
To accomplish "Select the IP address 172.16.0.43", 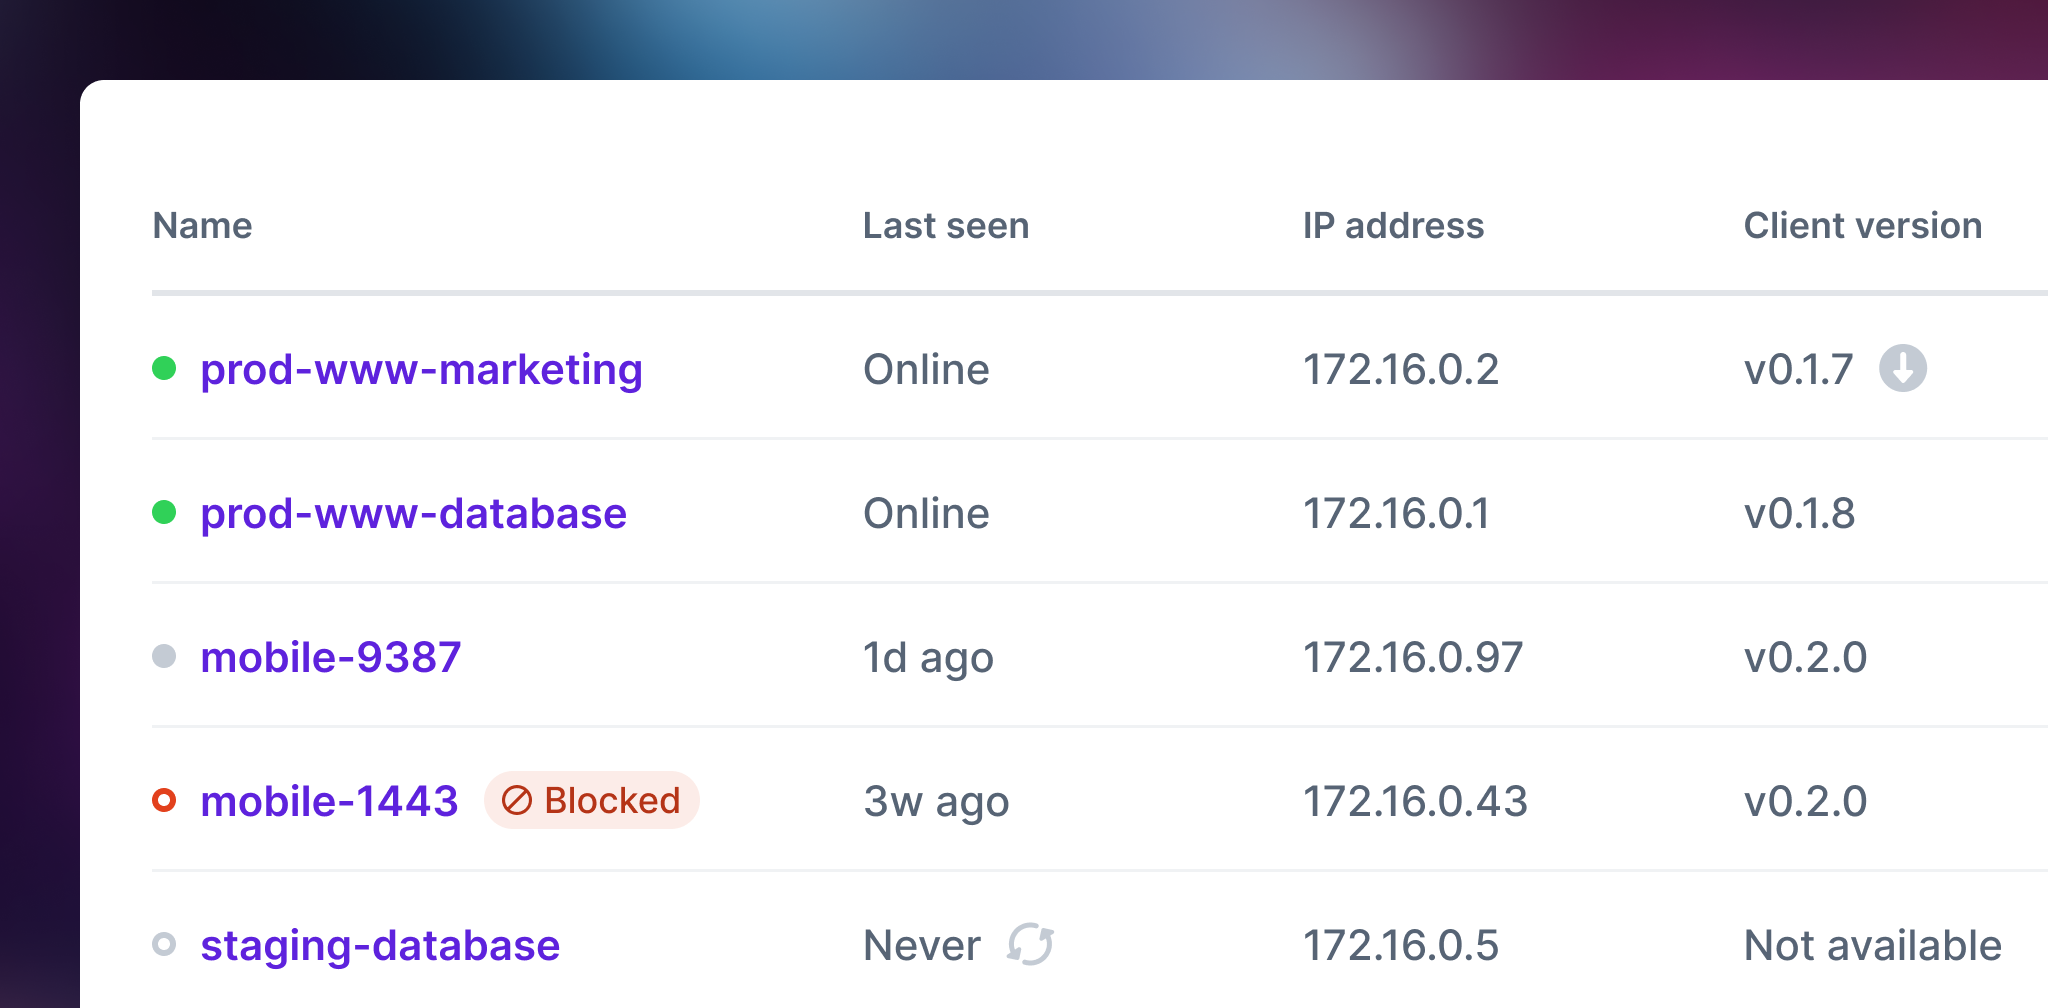I will coord(1416,800).
